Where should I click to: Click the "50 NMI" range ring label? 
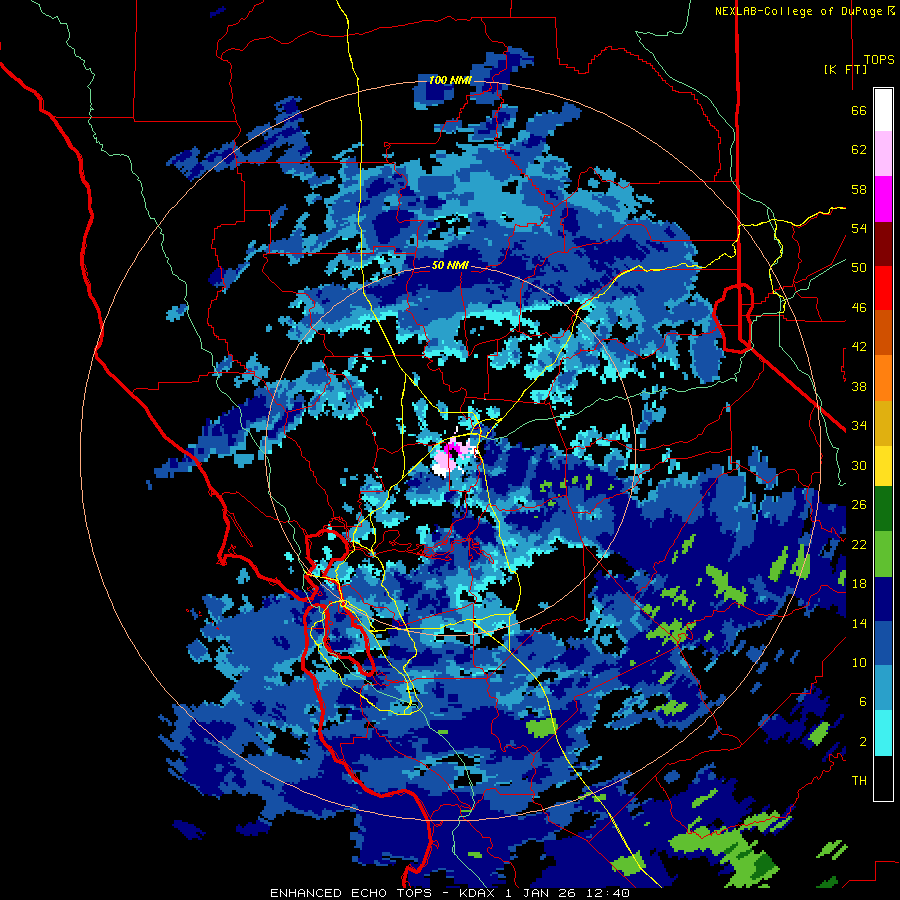(x=450, y=265)
